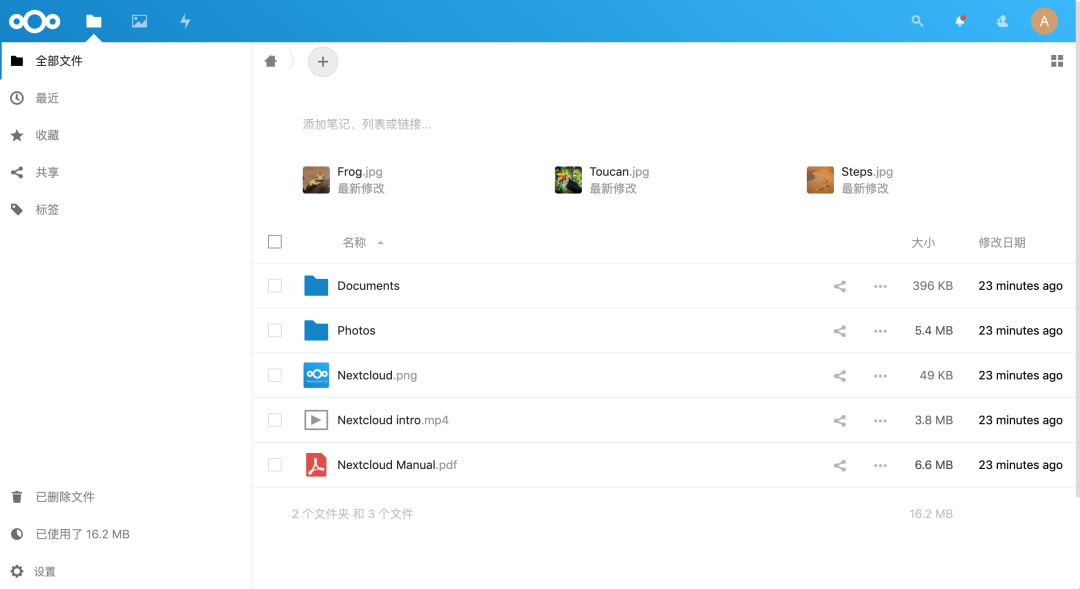The width and height of the screenshot is (1080, 589).
Task: Click the 396 KB size value
Action: point(933,286)
